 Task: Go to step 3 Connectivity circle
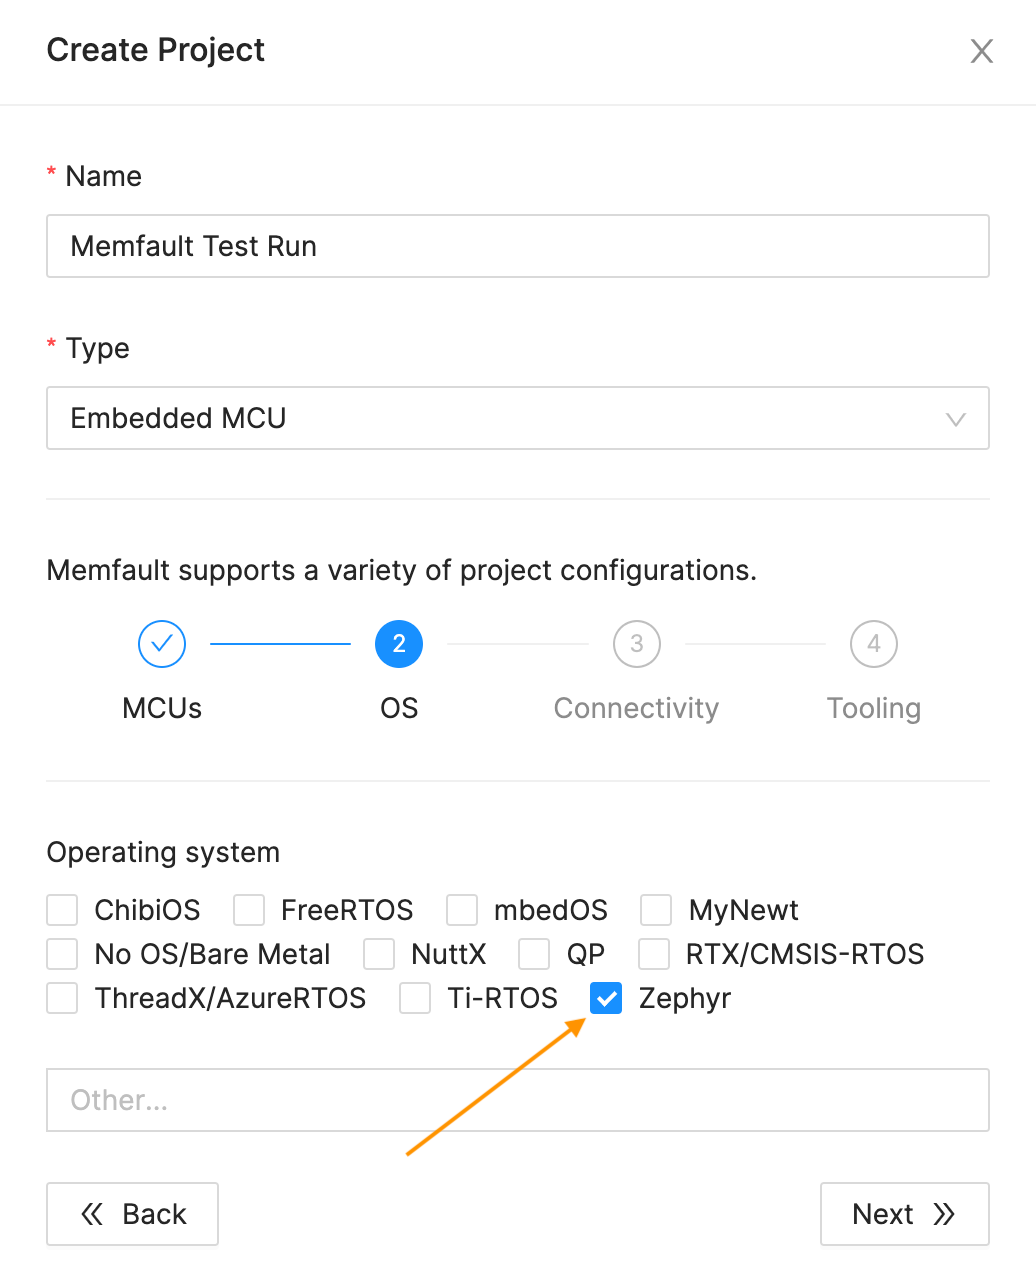pyautogui.click(x=636, y=644)
